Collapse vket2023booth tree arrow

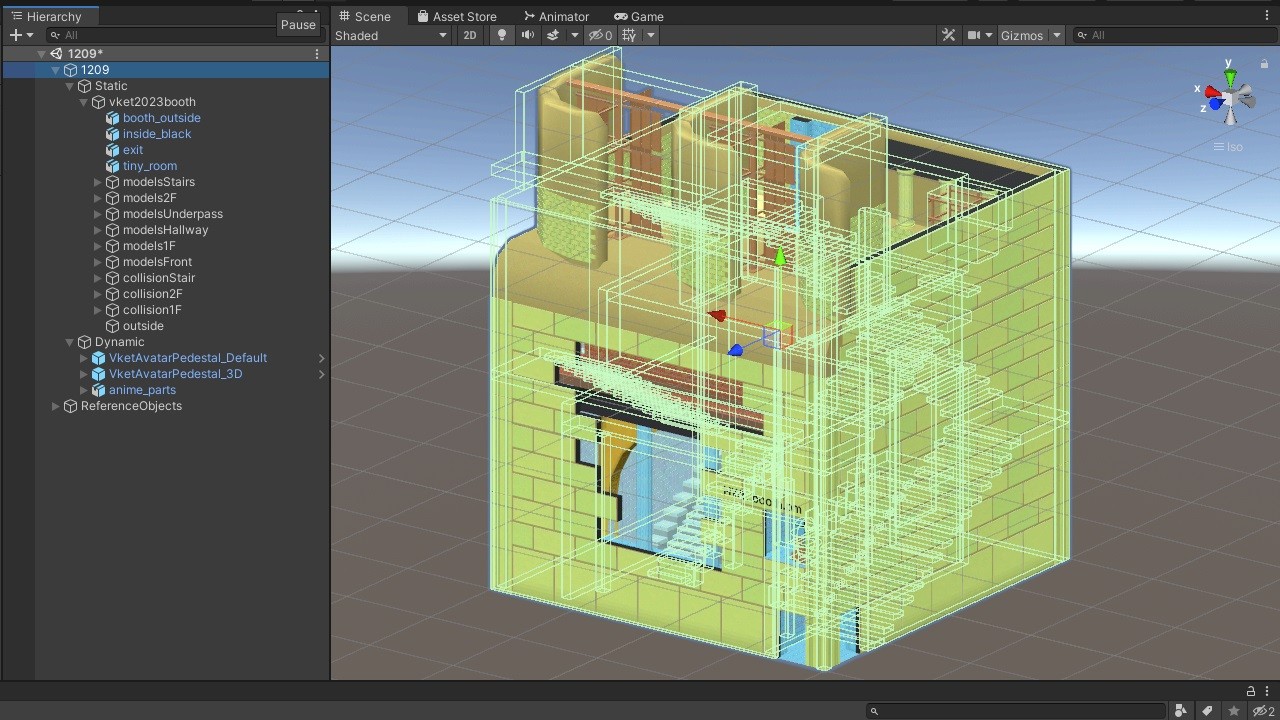(x=83, y=102)
